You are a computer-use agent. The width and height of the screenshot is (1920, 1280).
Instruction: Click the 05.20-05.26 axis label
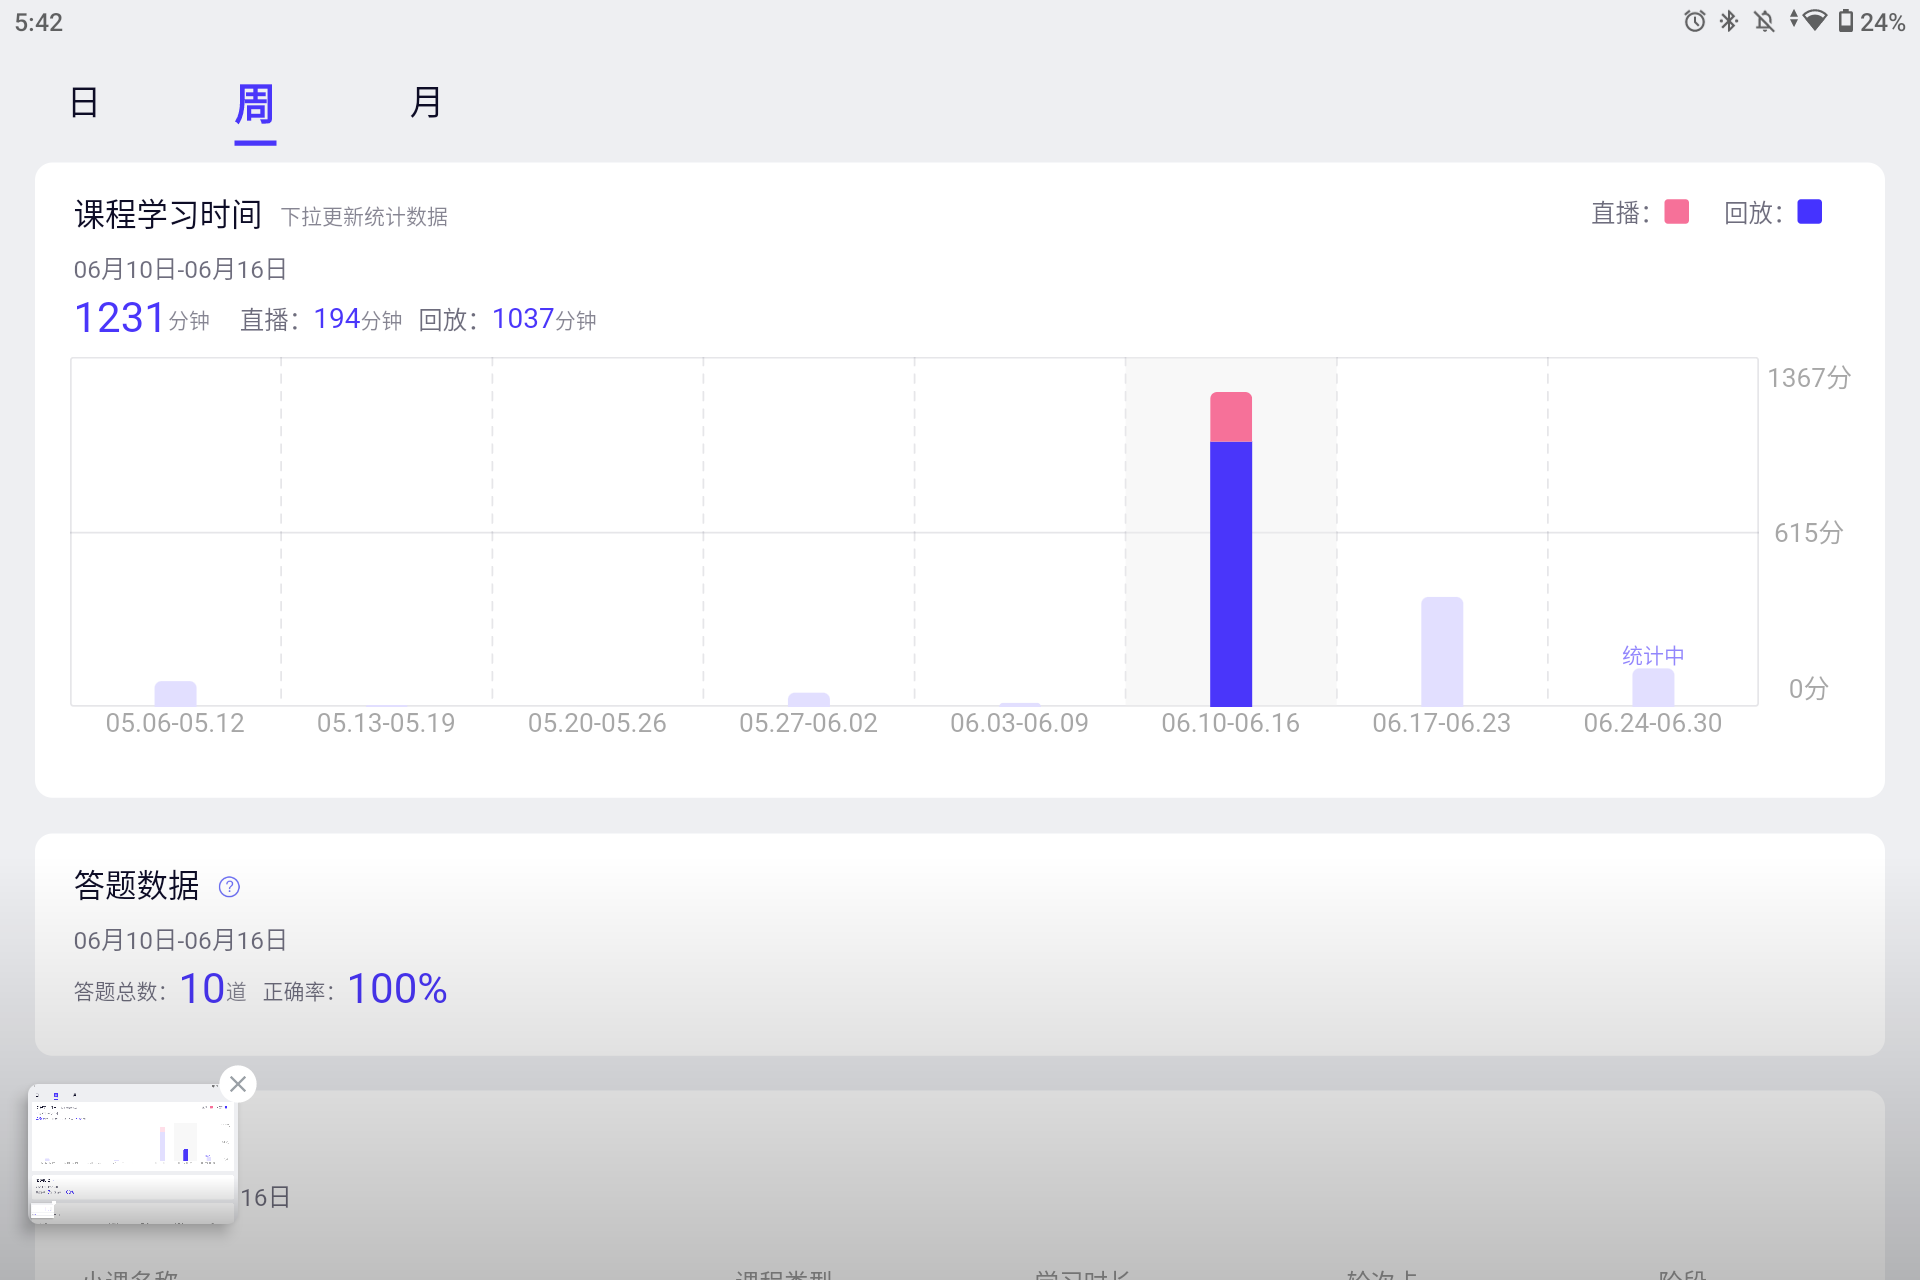pyautogui.click(x=597, y=723)
